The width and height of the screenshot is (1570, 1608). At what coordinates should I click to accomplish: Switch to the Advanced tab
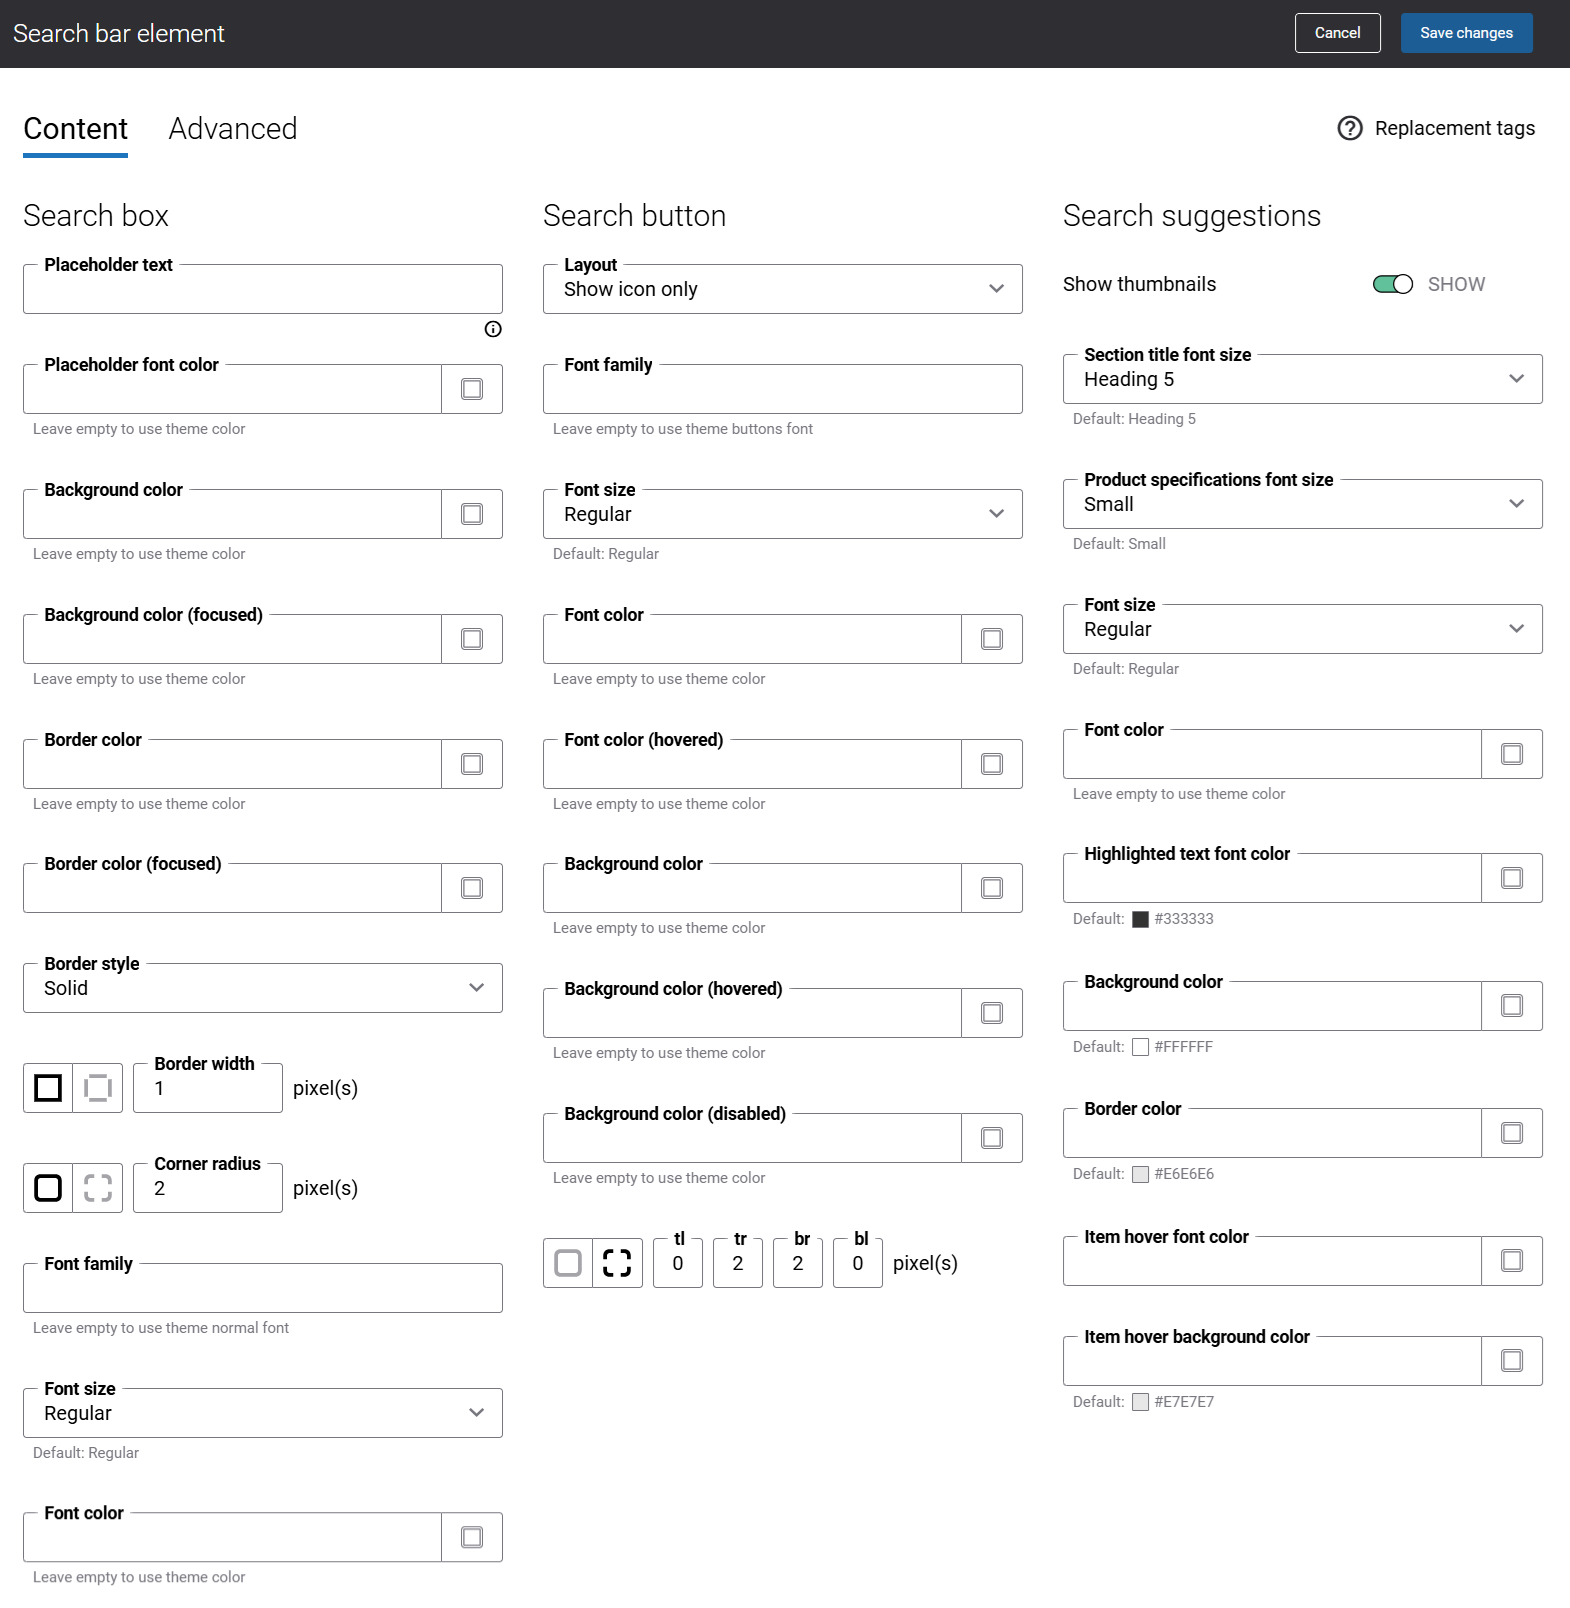point(232,129)
